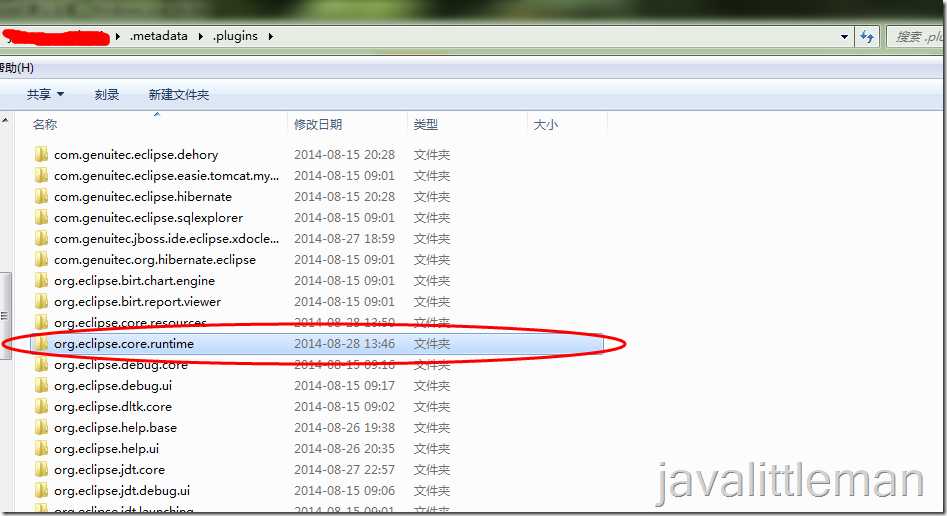Expand the arrow after .plugins breadcrumb
Viewport: 947px width, 516px height.
click(x=271, y=36)
